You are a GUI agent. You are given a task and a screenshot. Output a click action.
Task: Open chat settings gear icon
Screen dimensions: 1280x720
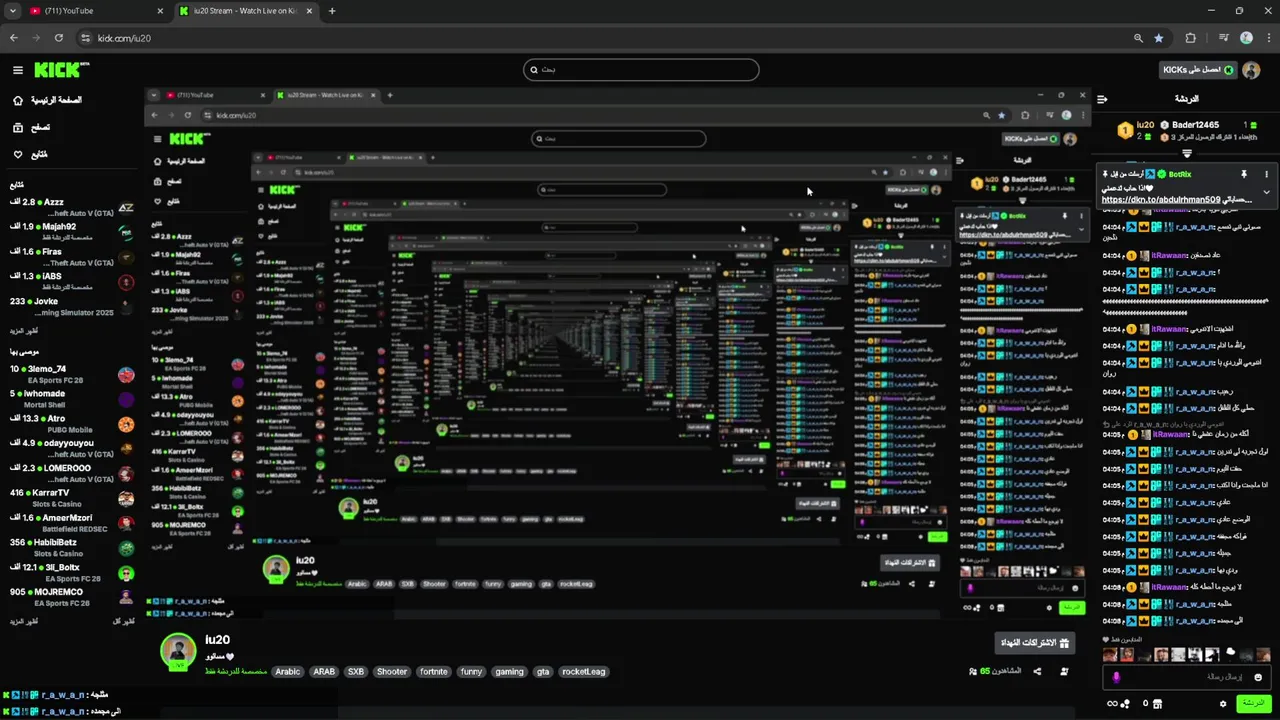(x=1222, y=704)
